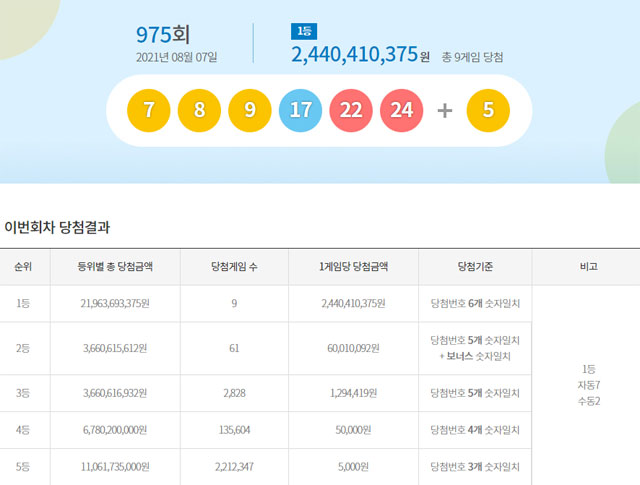Screen dimensions: 640x485
Task: Click the red lottery ball number 22
Action: (351, 110)
